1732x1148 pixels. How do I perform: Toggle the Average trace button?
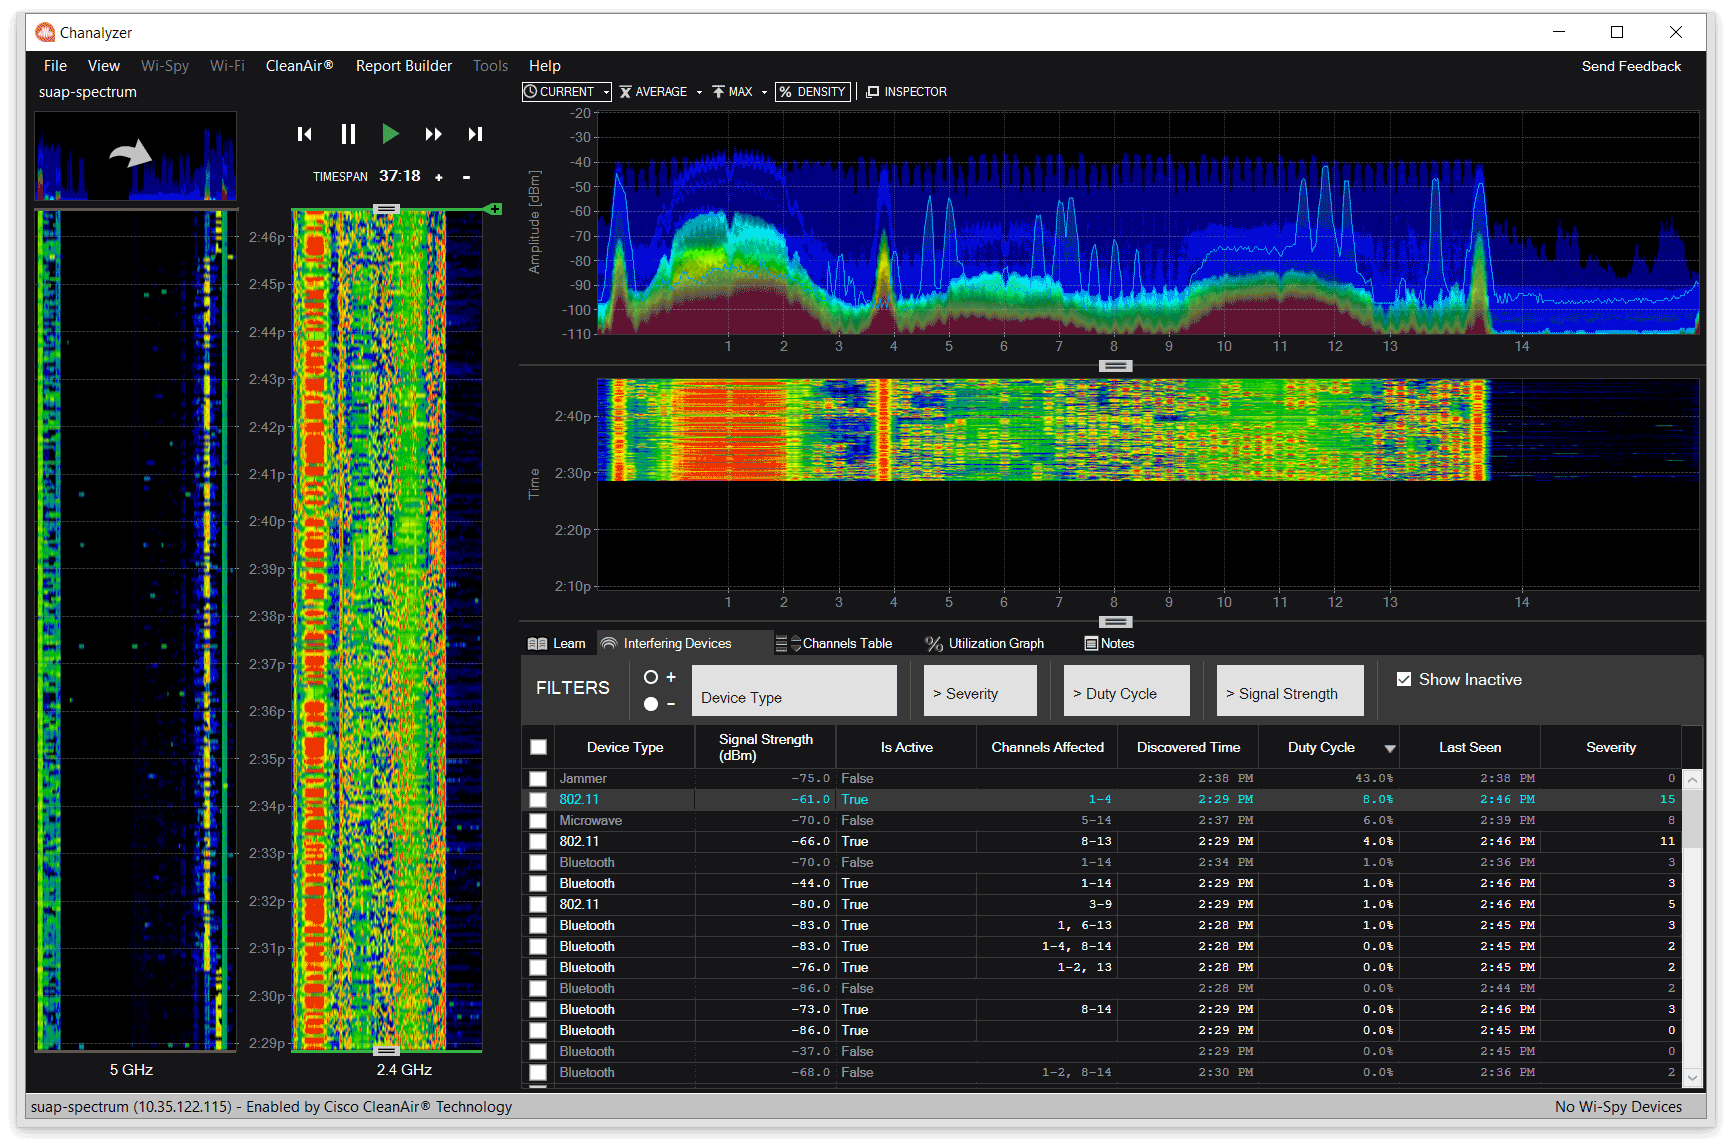(654, 92)
